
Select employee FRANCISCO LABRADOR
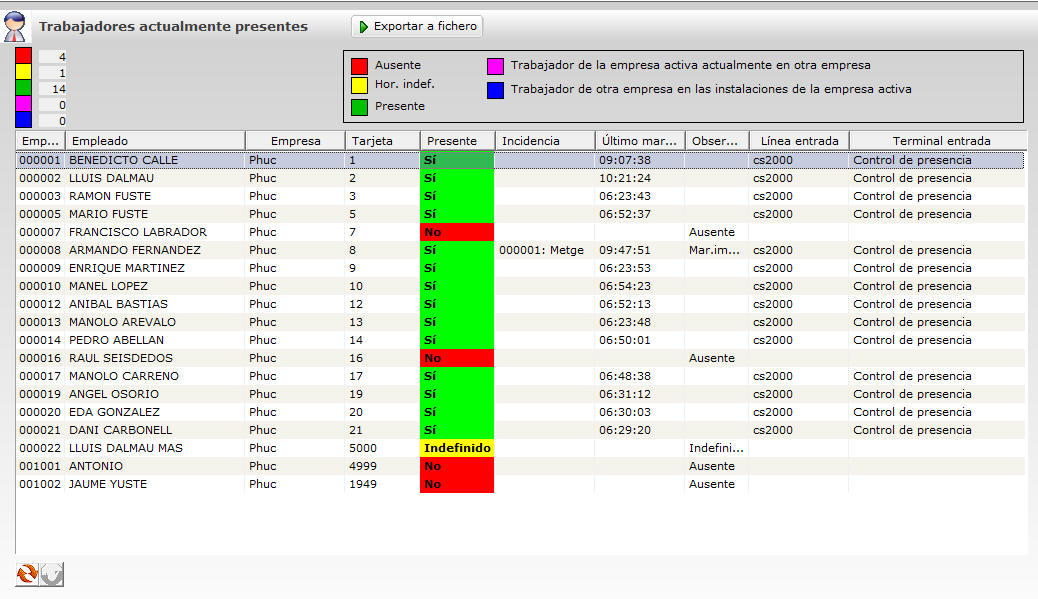tap(138, 232)
